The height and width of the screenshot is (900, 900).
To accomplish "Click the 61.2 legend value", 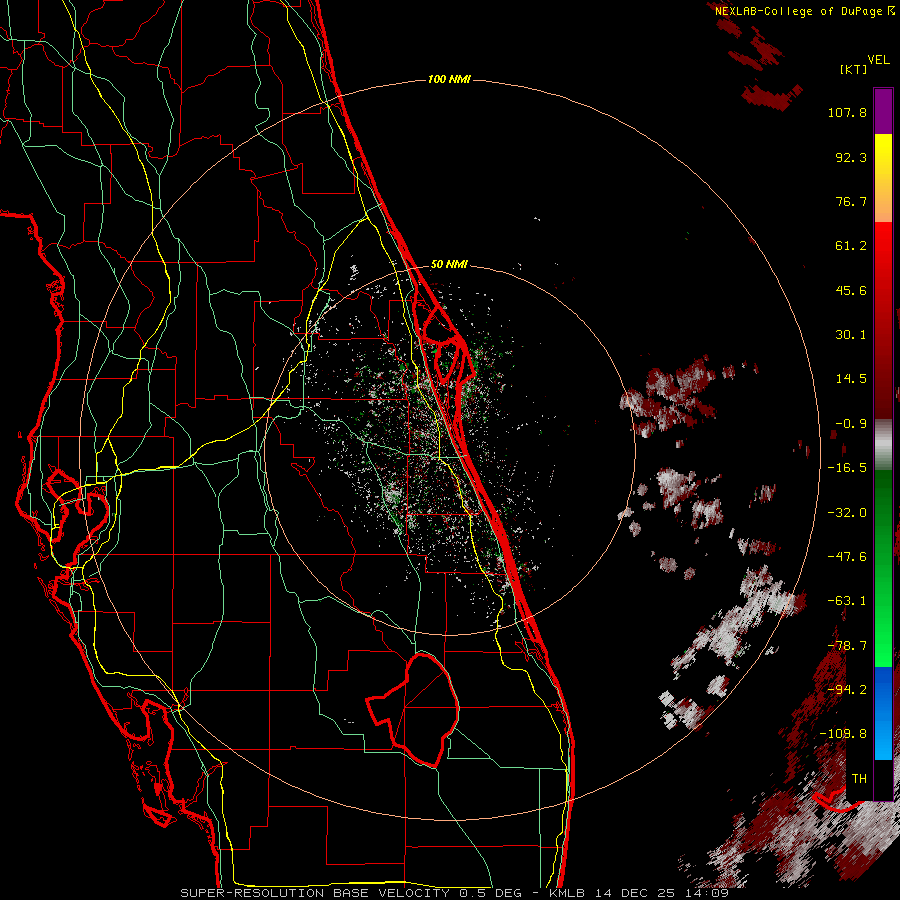I will pos(851,246).
